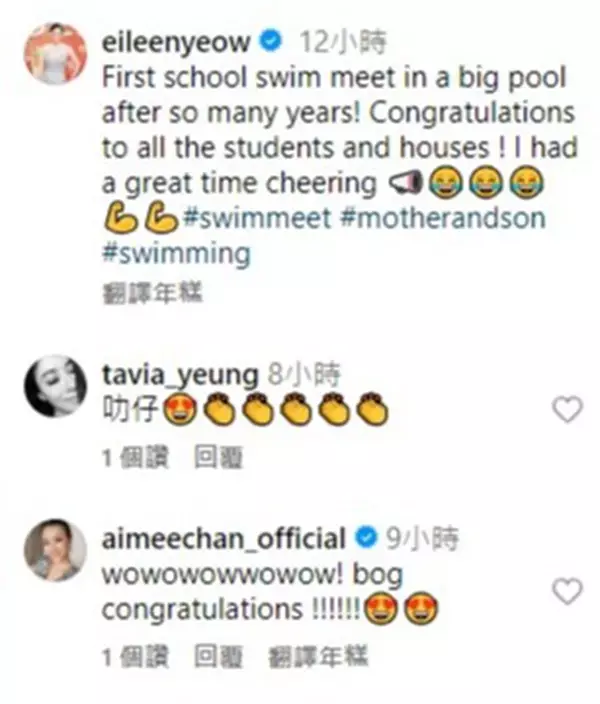The height and width of the screenshot is (704, 600).
Task: View the 1 個讚 count under tavia_yeung's comment
Action: tap(136, 458)
